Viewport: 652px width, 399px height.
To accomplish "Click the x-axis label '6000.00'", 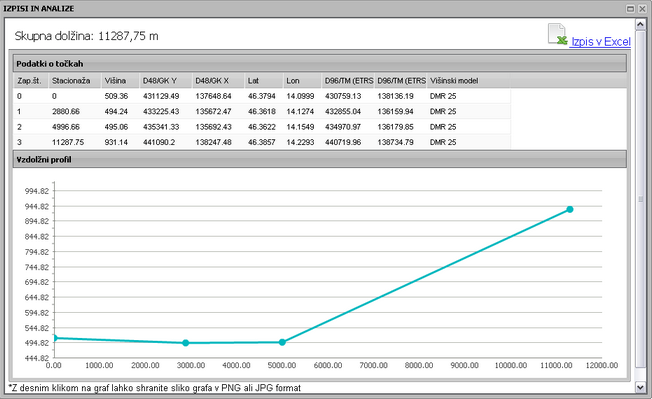I will [328, 365].
